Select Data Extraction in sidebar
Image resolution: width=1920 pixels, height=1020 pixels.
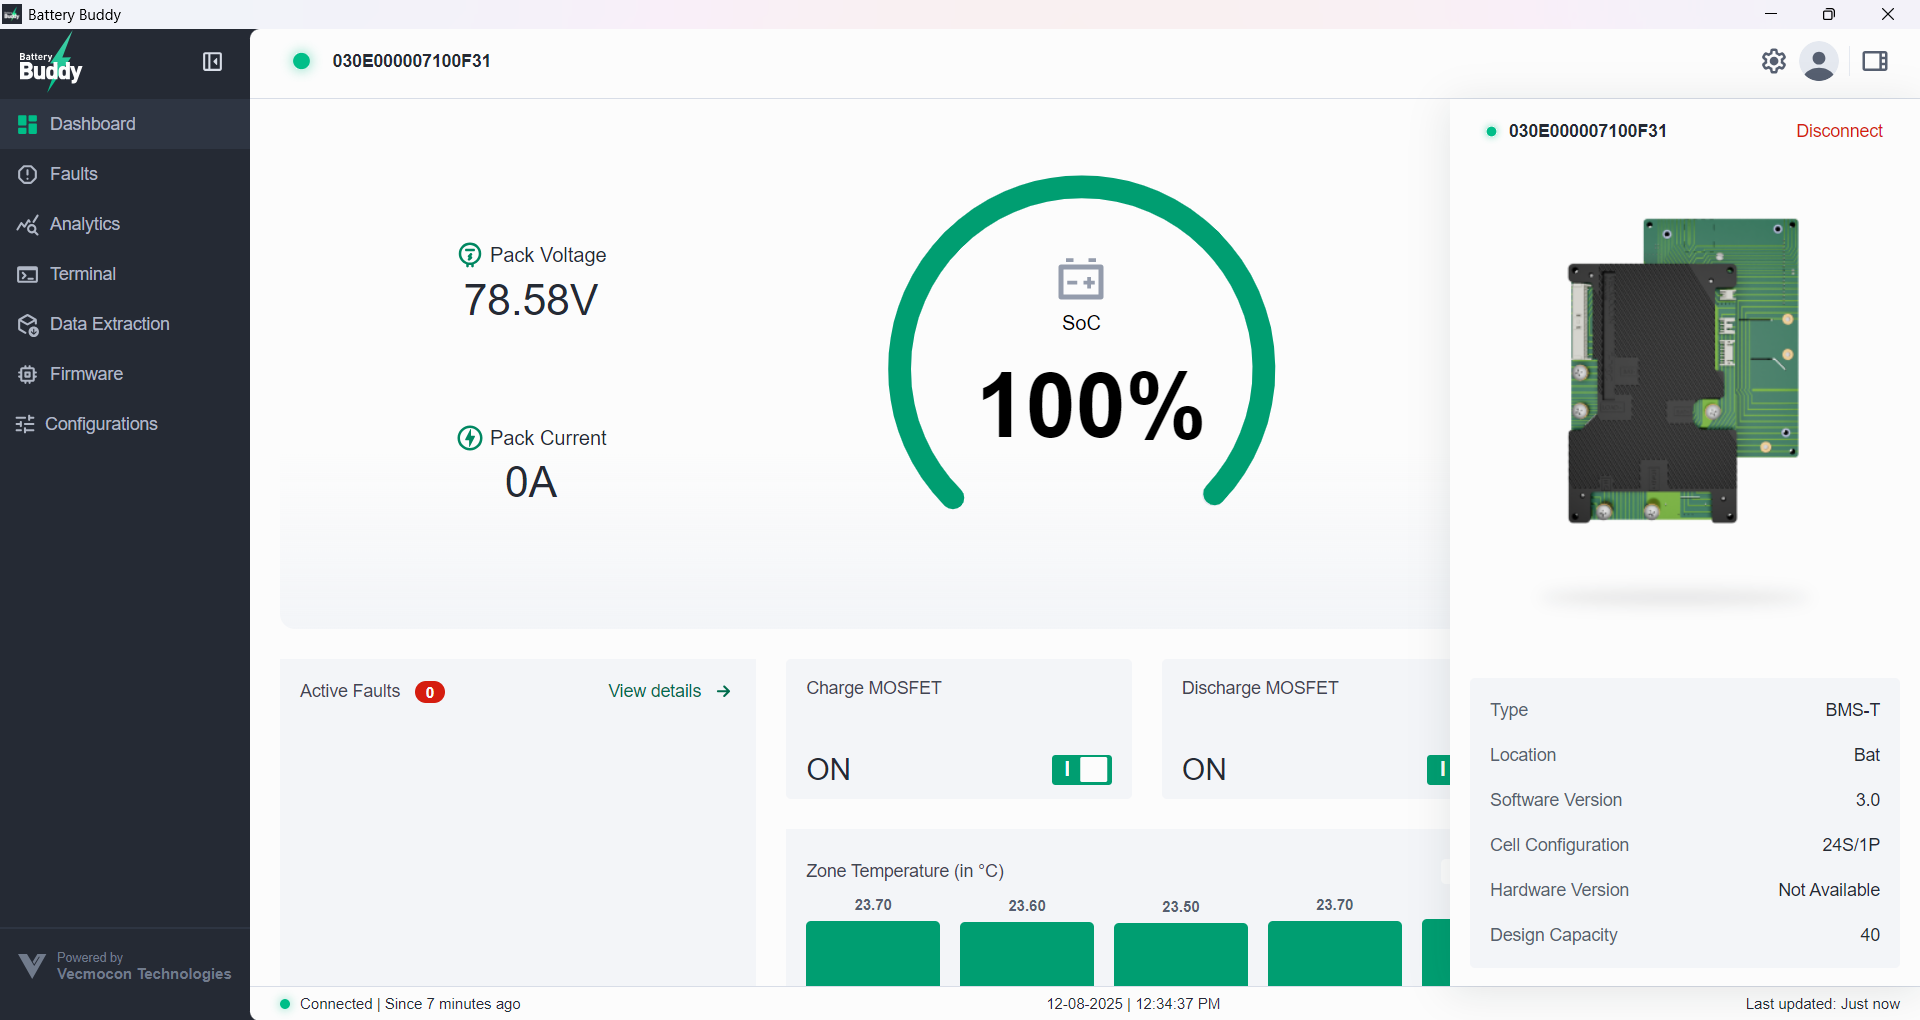109,324
